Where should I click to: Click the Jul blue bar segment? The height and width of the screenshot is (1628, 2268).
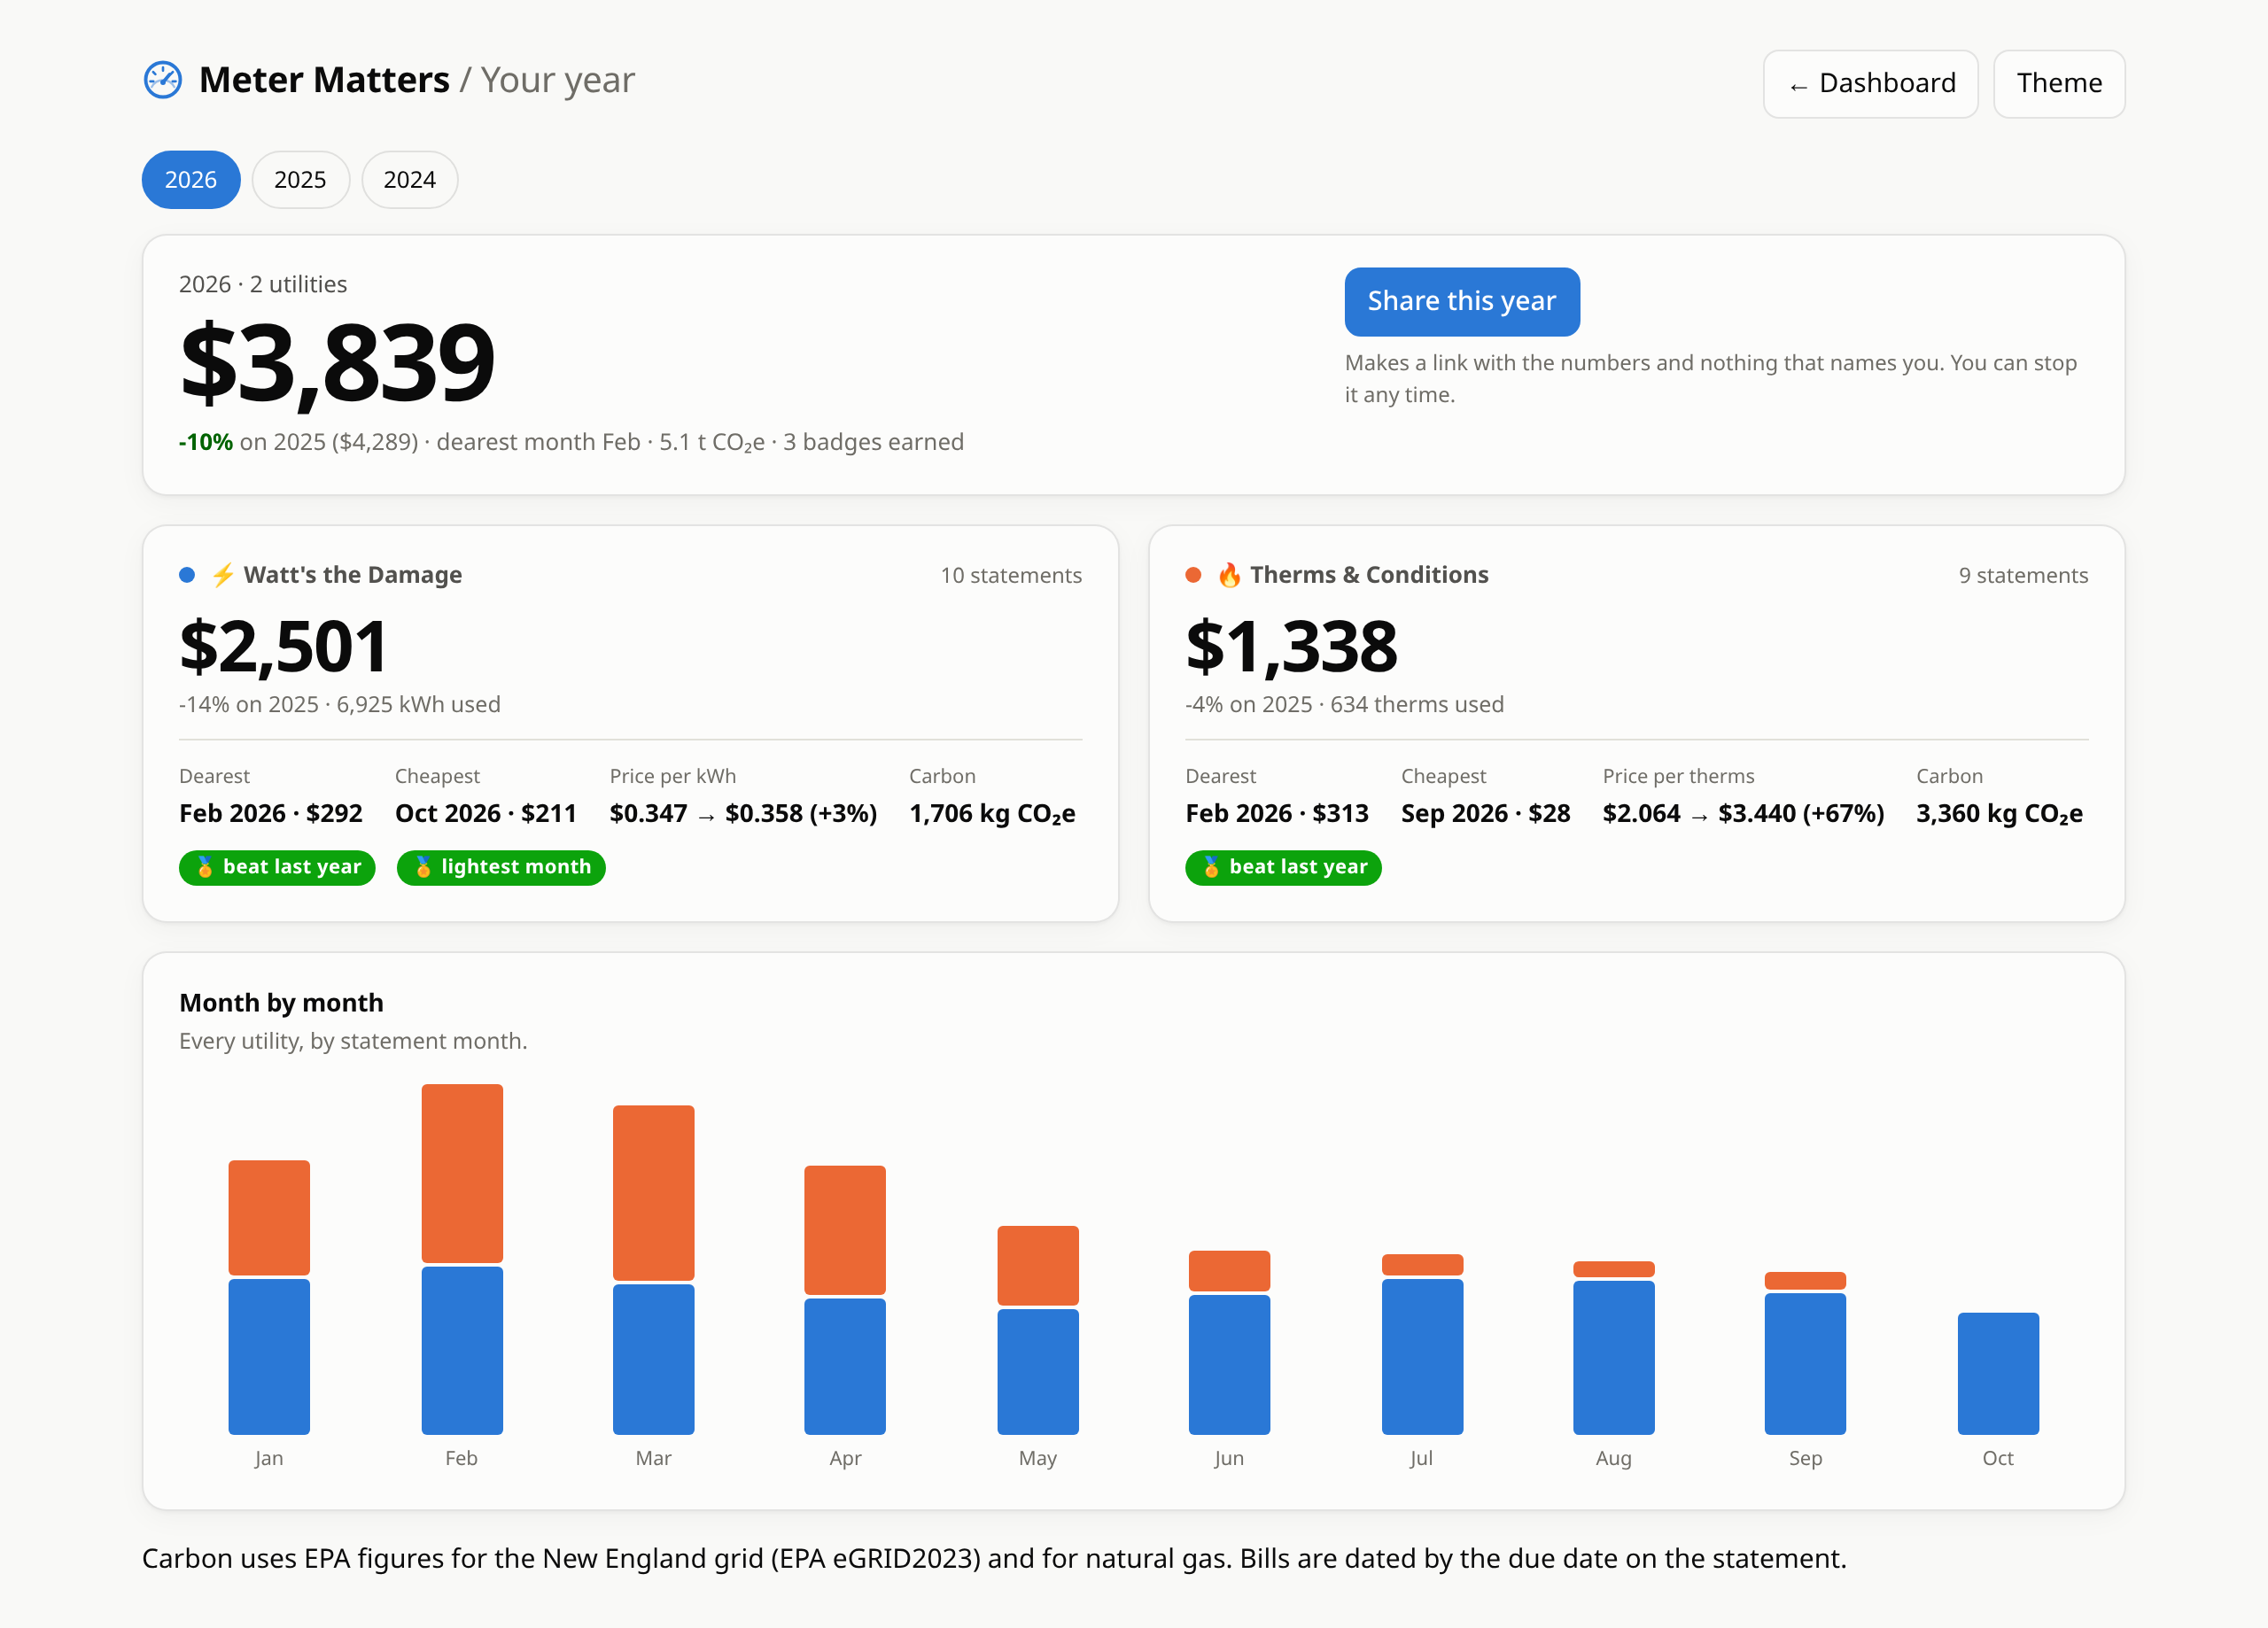[1422, 1357]
